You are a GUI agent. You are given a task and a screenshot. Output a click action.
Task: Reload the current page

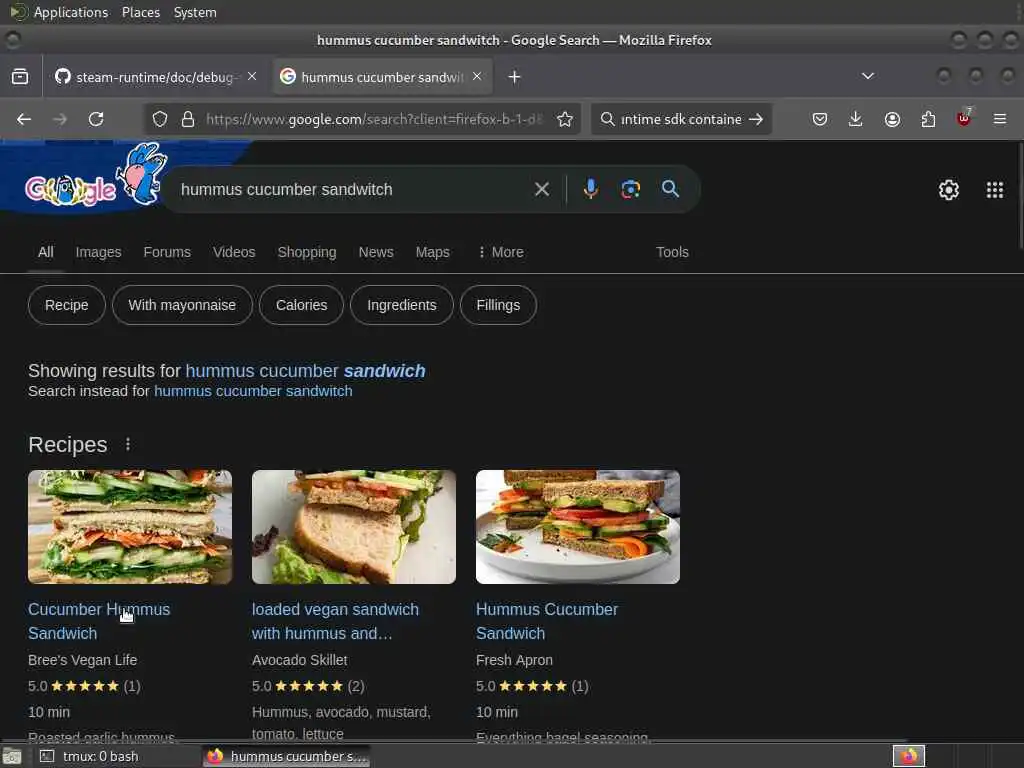point(96,119)
